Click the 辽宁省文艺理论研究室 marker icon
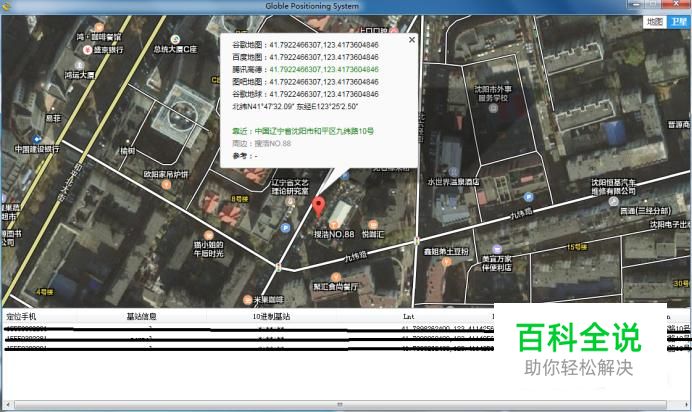The width and height of the screenshot is (692, 412). pos(290,202)
